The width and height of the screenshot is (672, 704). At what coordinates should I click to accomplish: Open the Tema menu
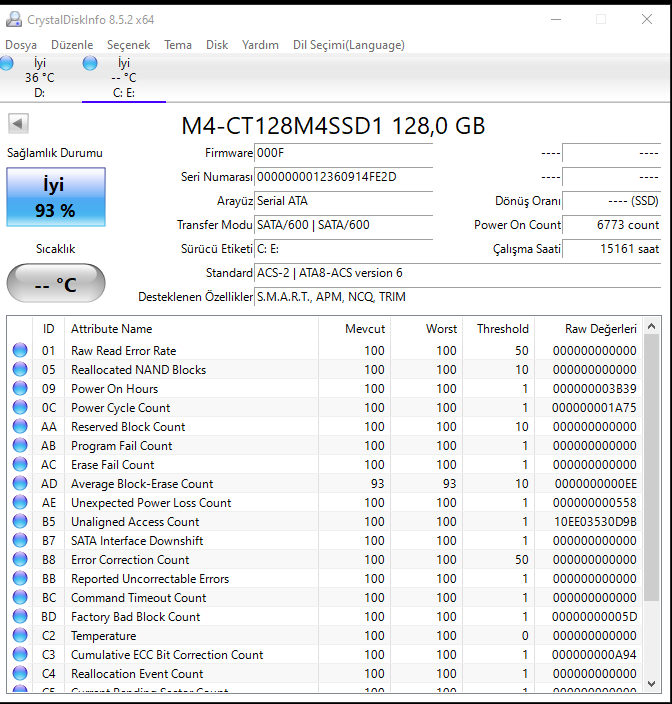pyautogui.click(x=178, y=45)
